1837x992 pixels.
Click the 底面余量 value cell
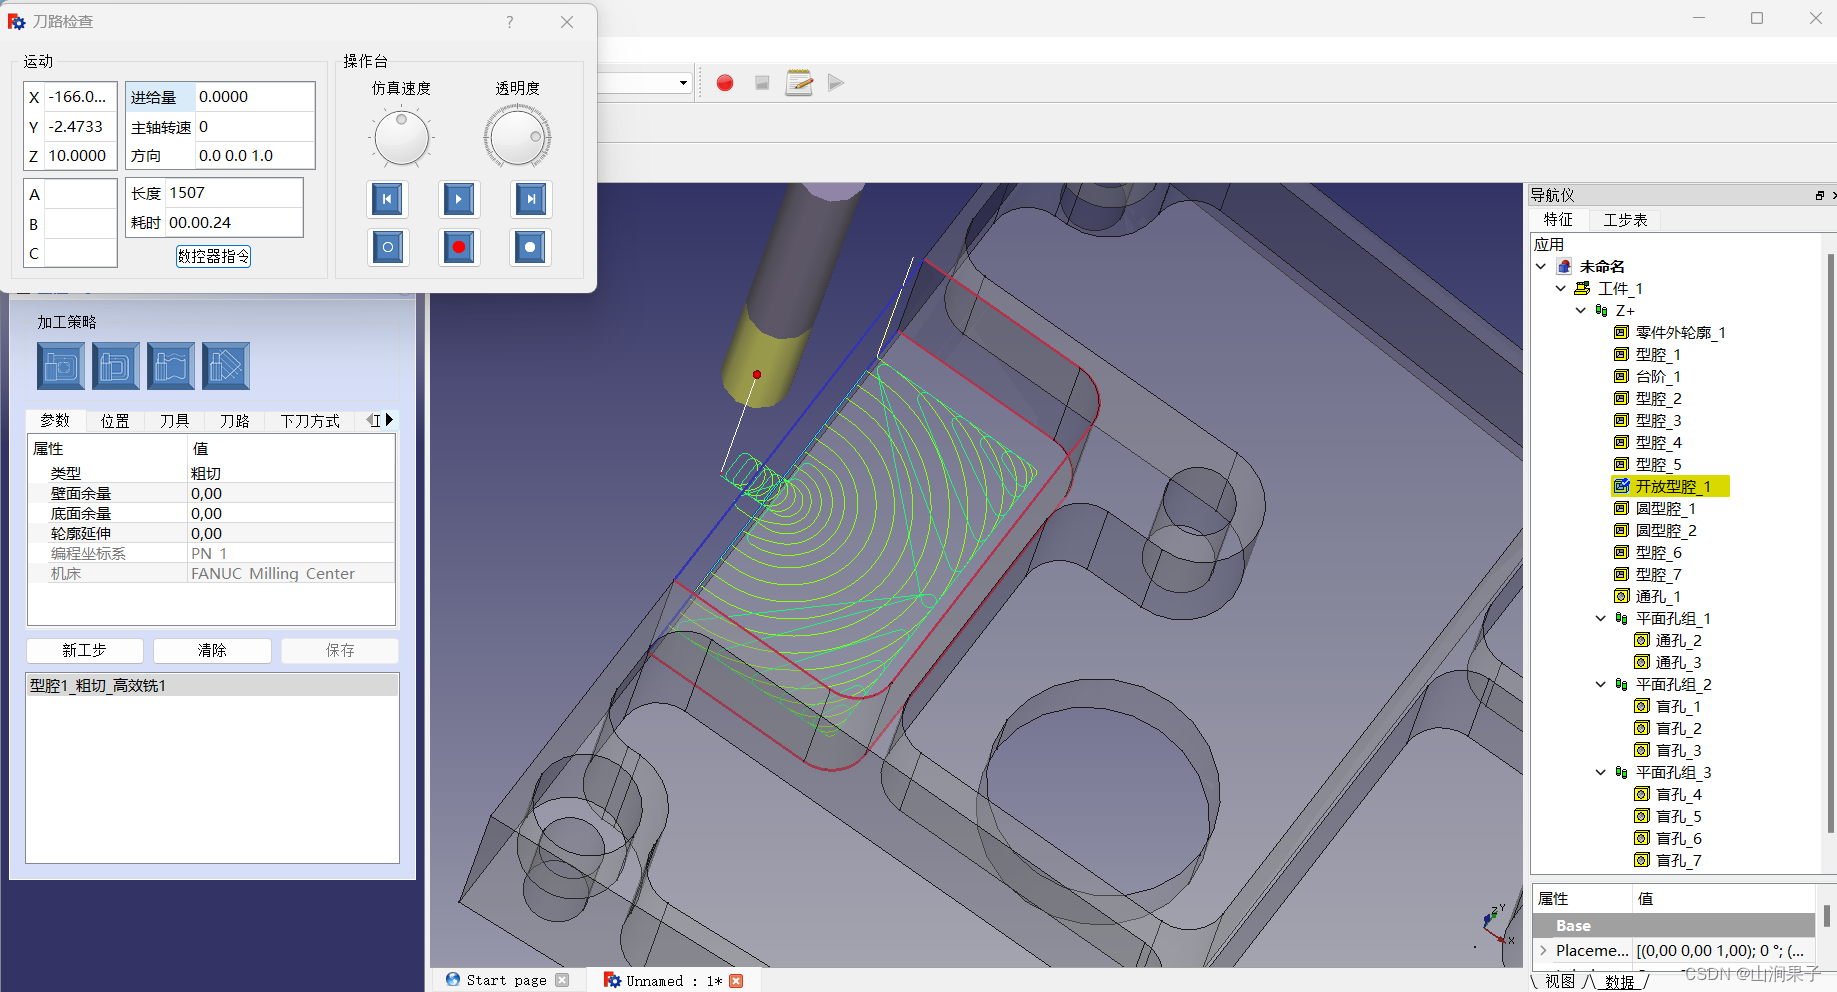(x=290, y=513)
